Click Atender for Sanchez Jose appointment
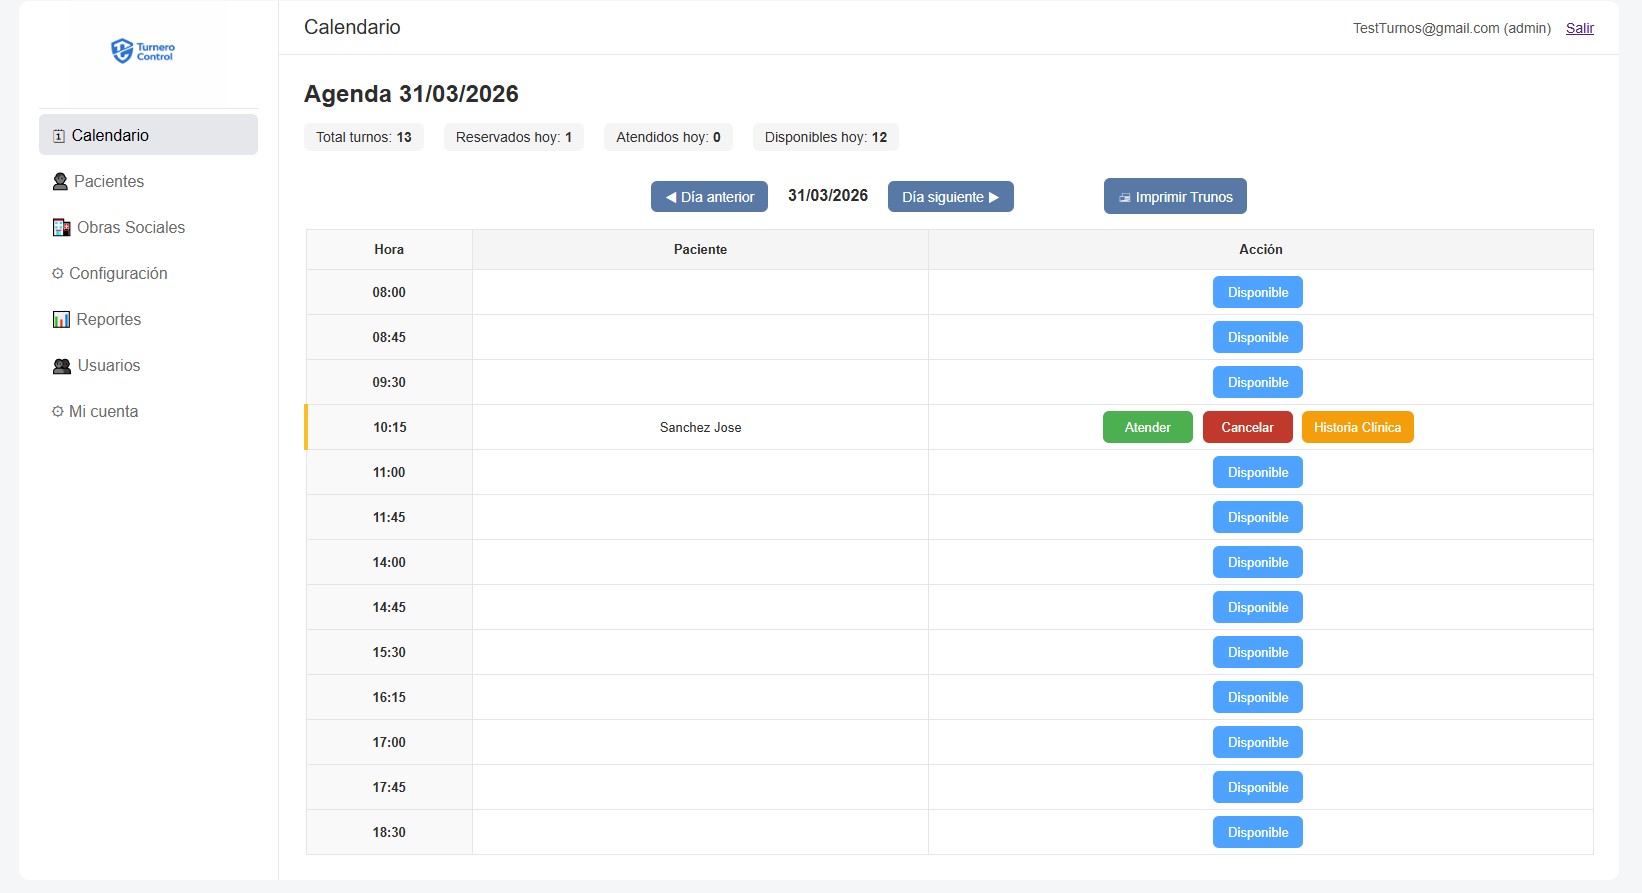Screen dimensions: 1642x893 1147,427
